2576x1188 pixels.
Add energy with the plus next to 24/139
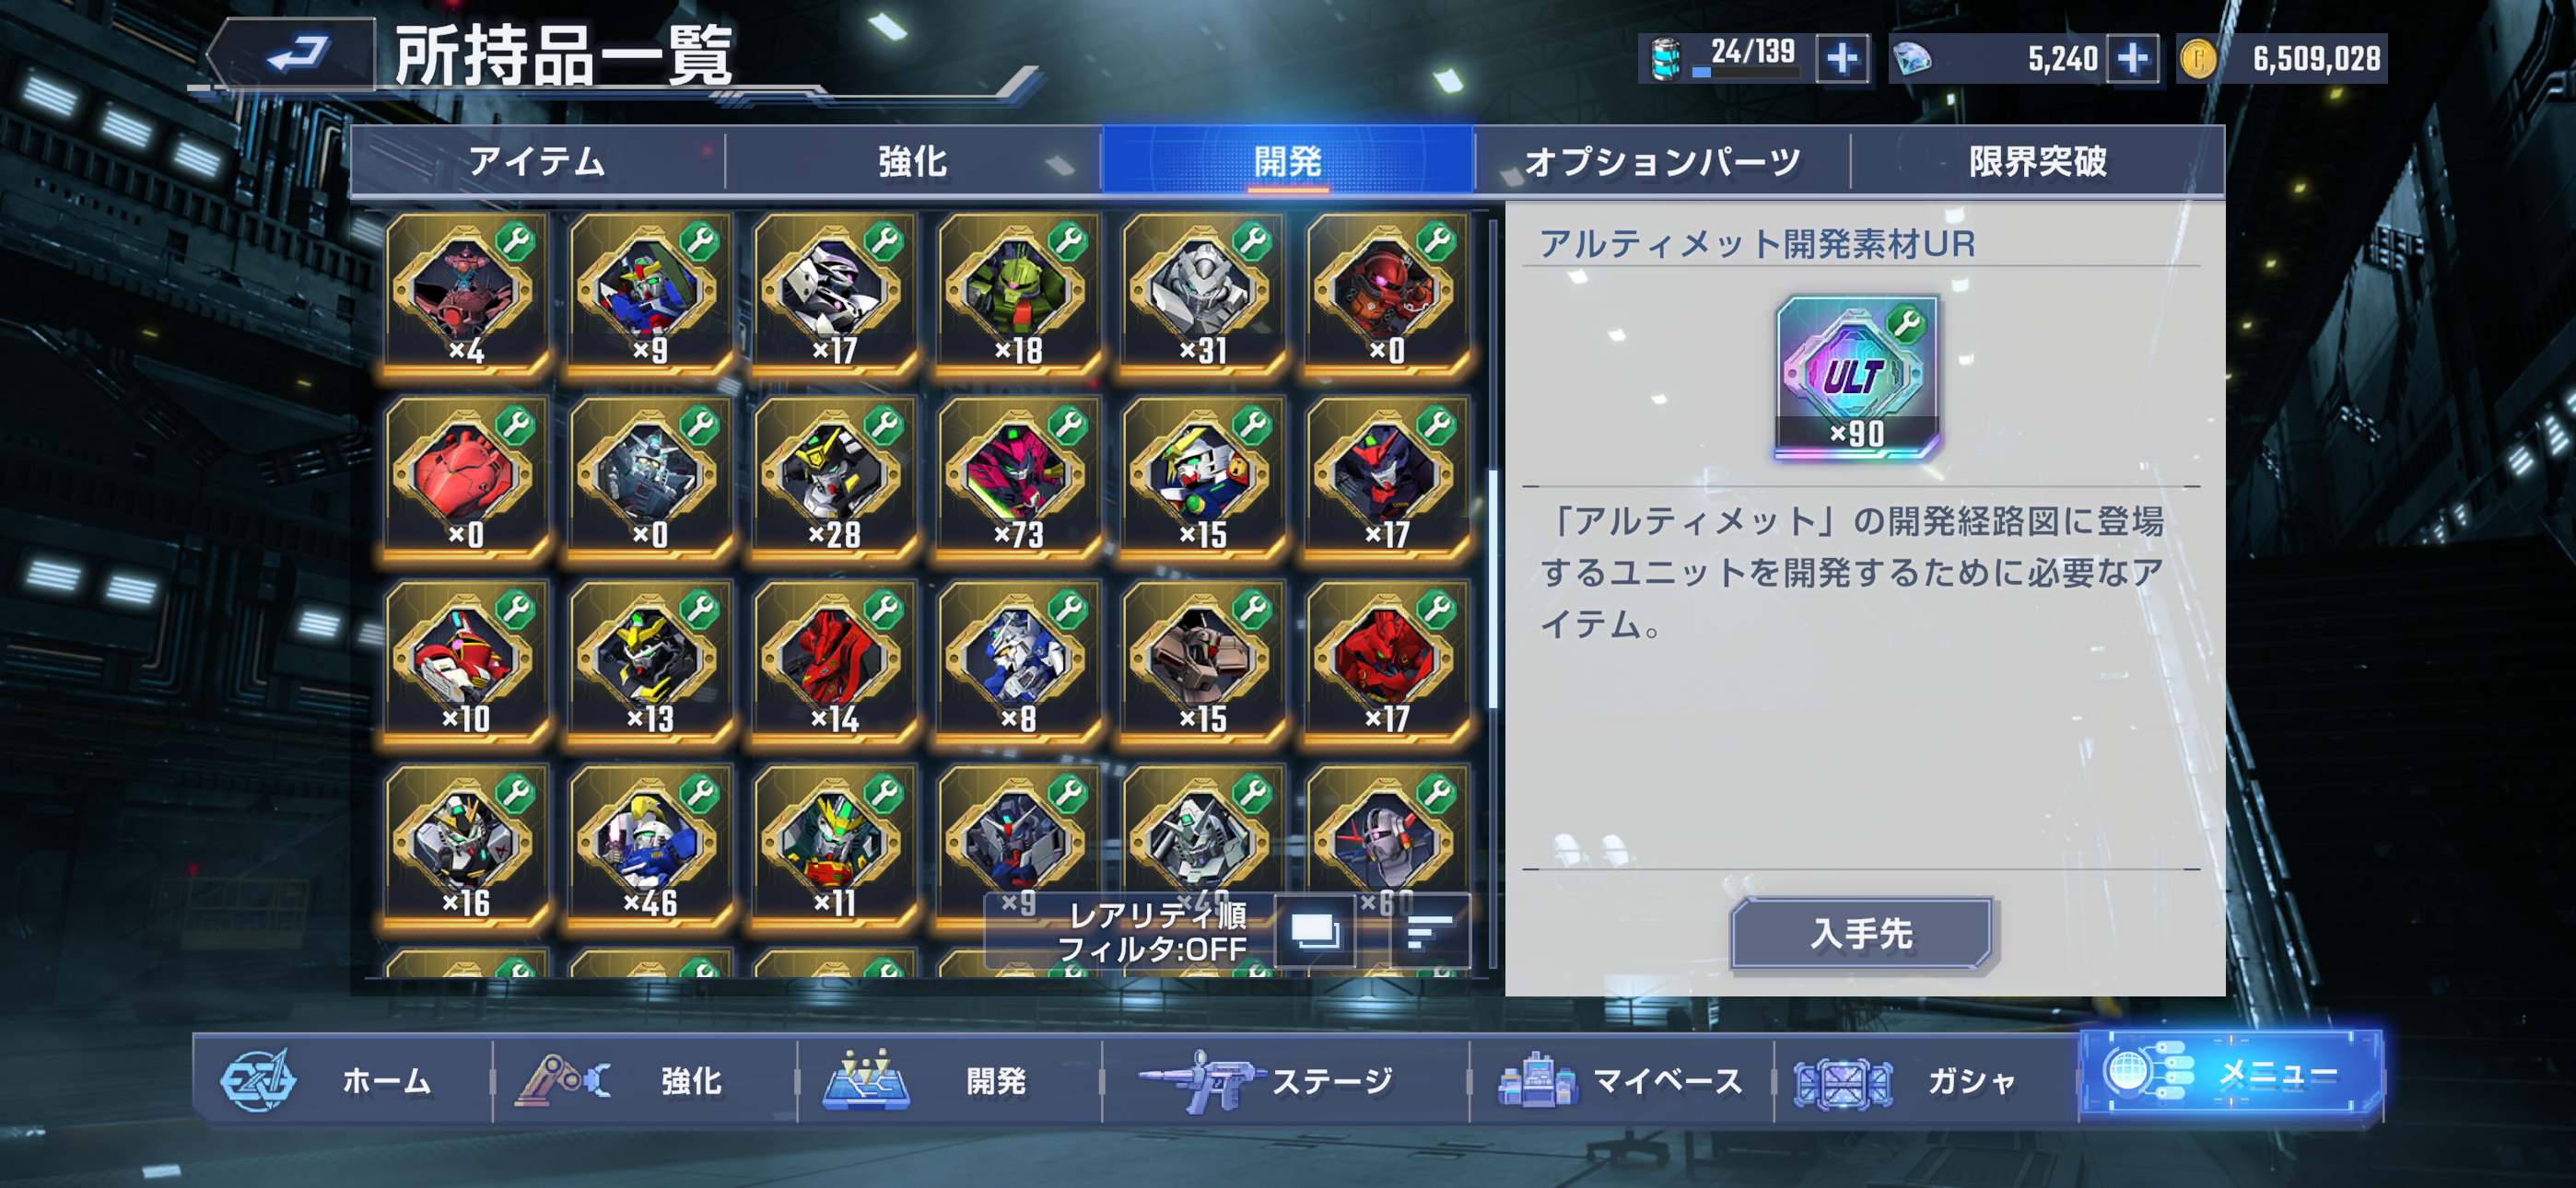(x=1842, y=59)
